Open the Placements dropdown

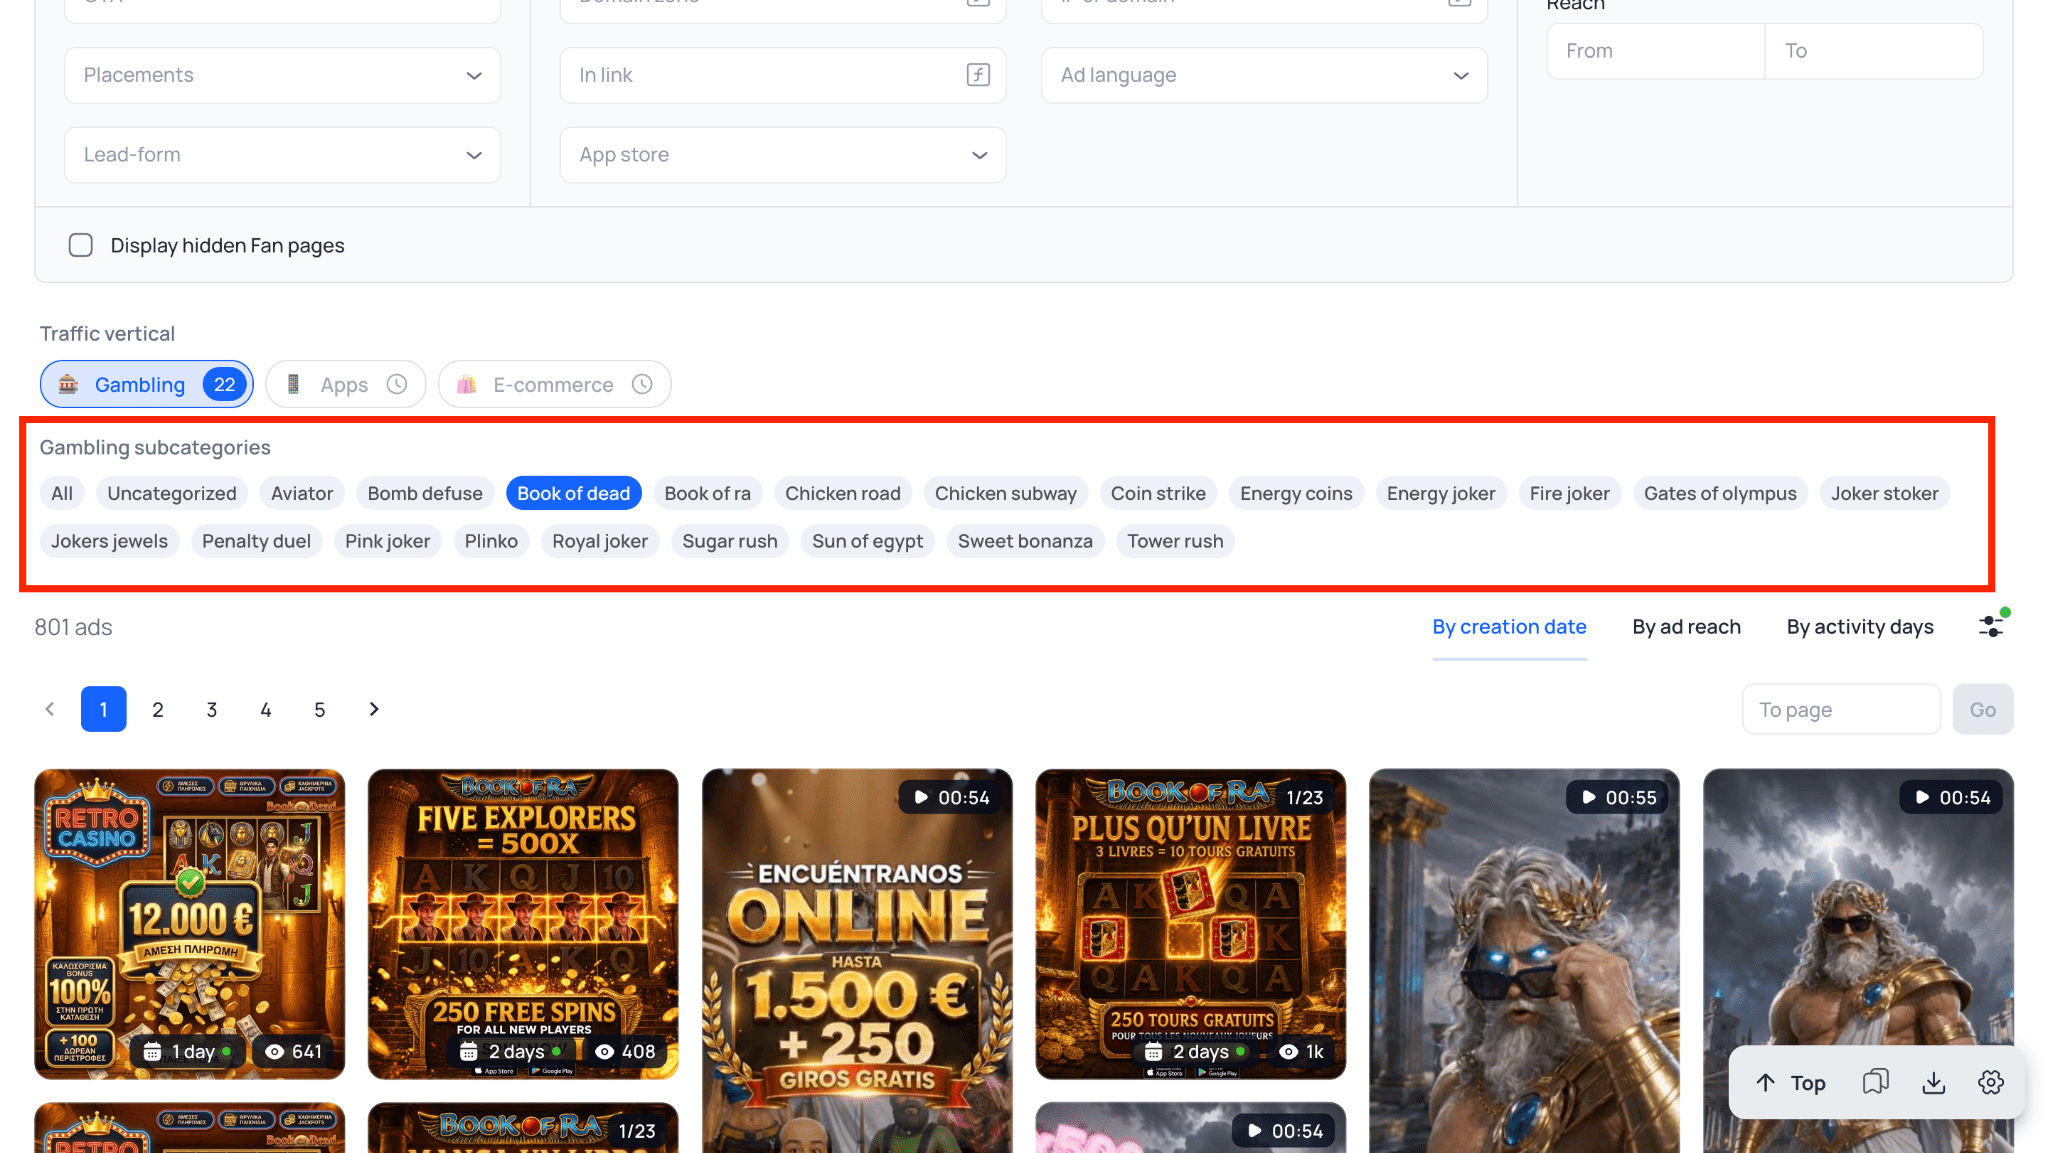283,75
